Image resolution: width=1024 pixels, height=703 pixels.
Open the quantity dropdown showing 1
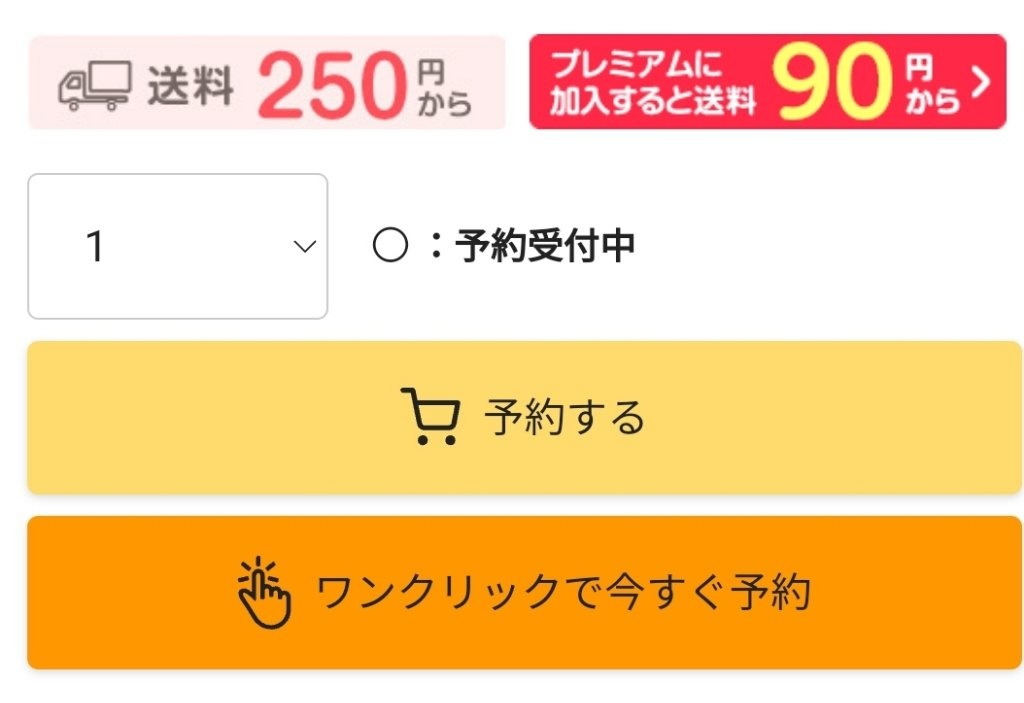point(178,246)
